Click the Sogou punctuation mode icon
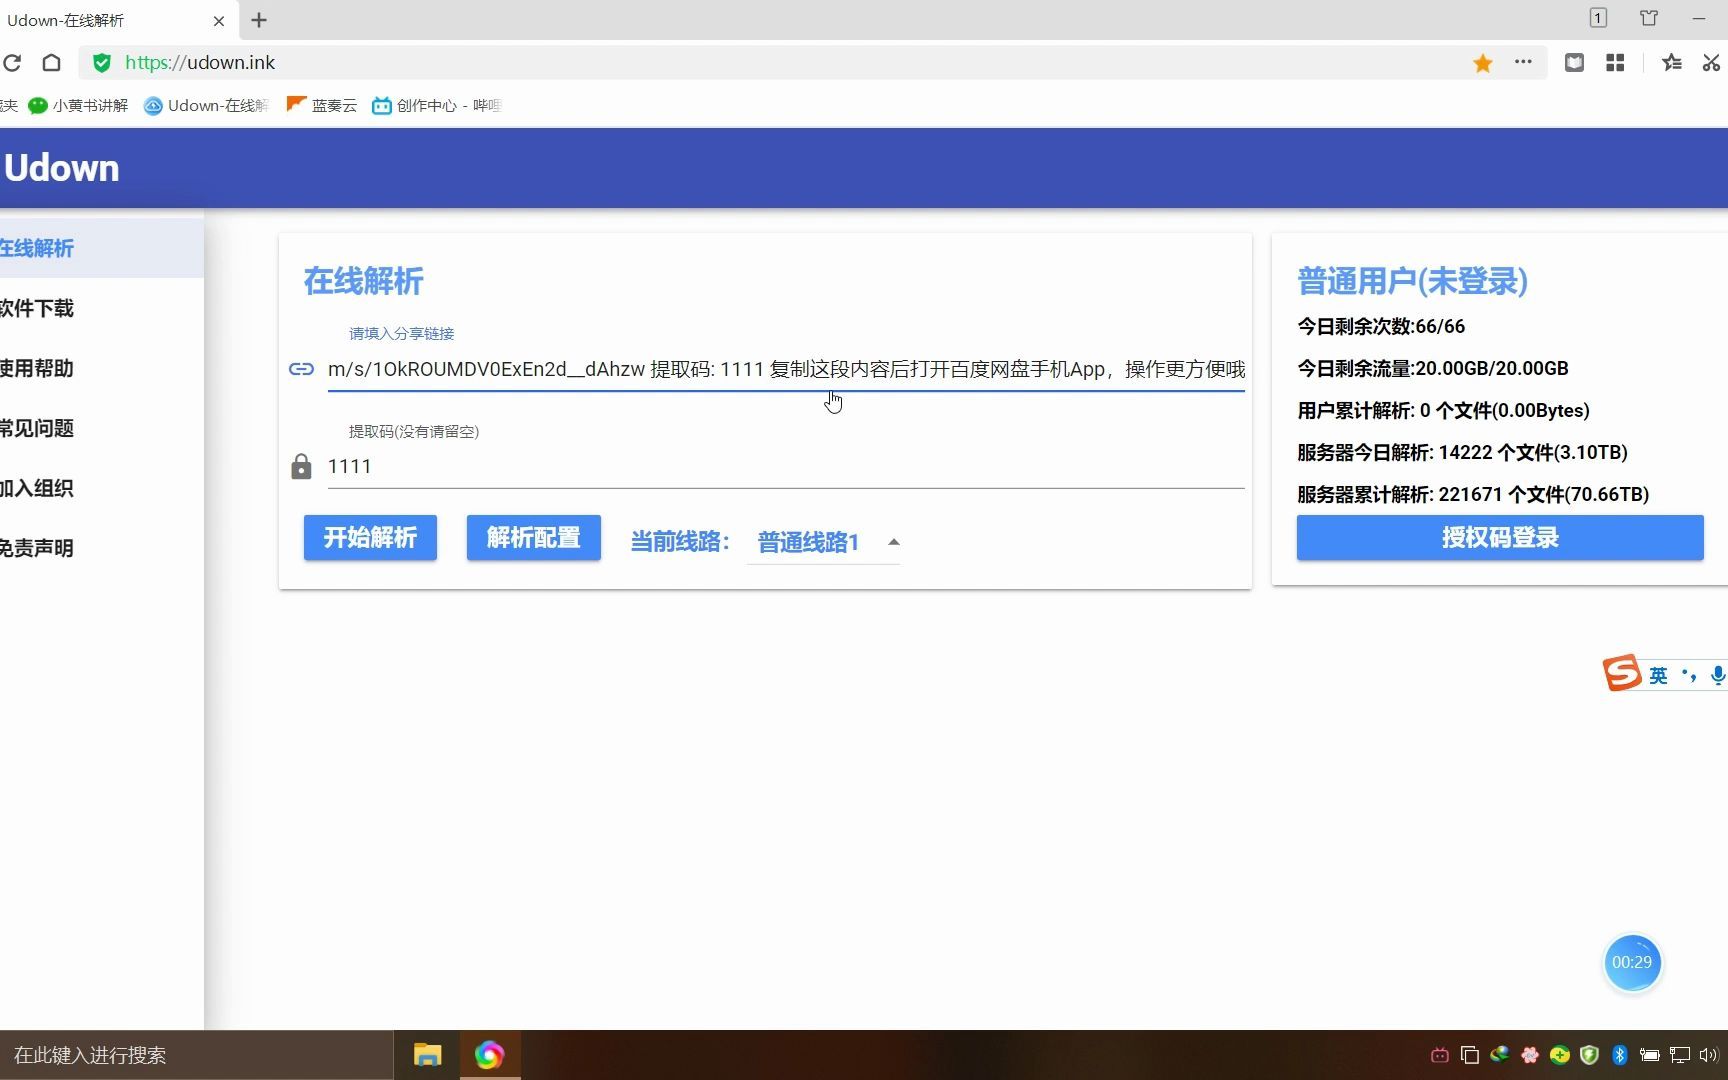This screenshot has height=1080, width=1728. coord(1689,676)
